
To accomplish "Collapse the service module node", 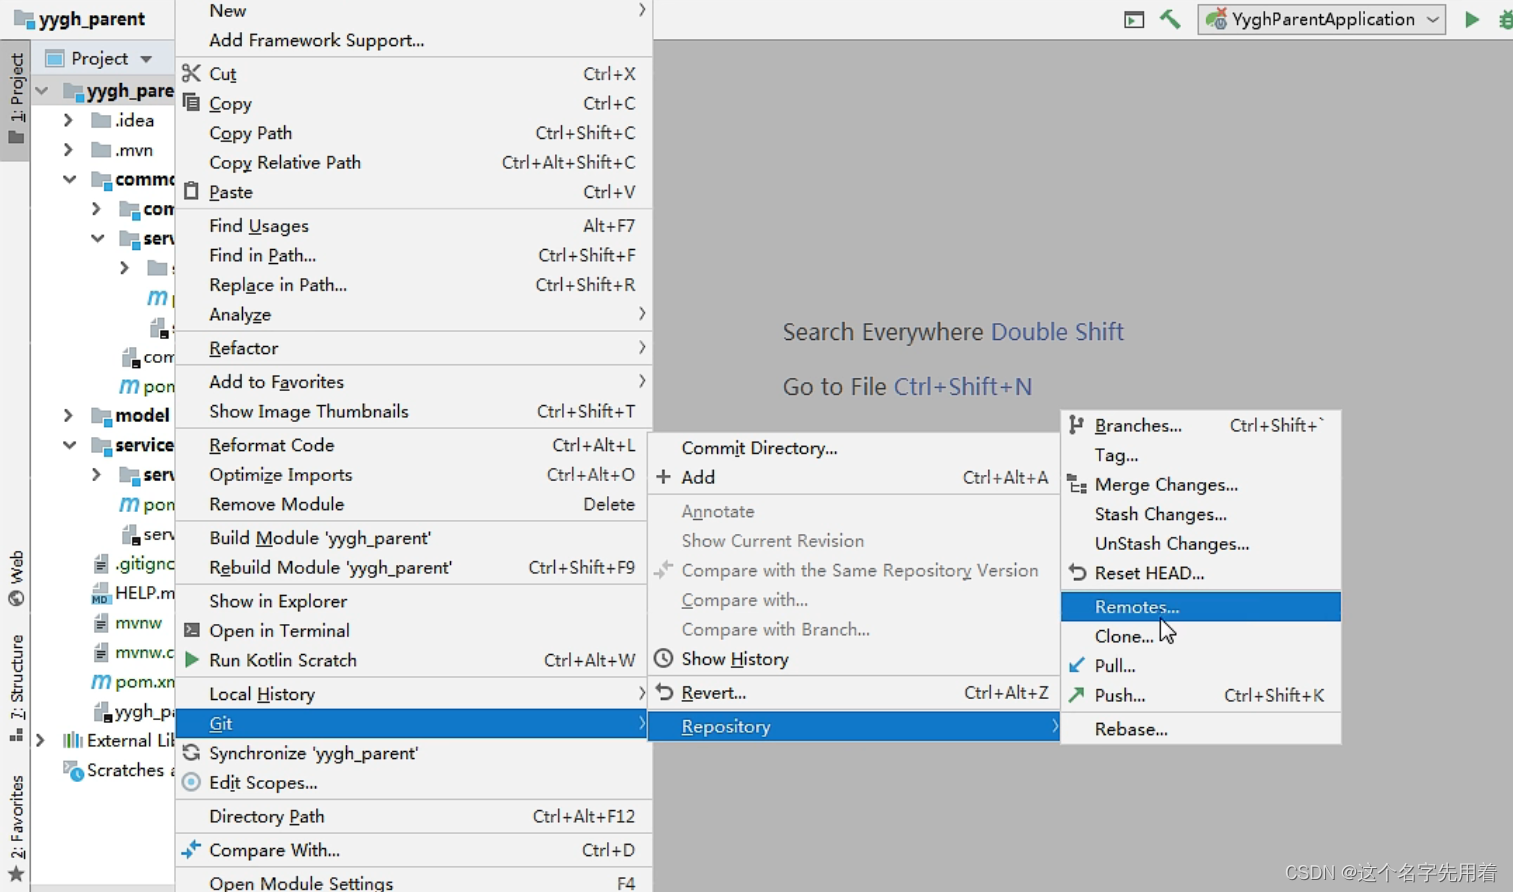I will (69, 445).
